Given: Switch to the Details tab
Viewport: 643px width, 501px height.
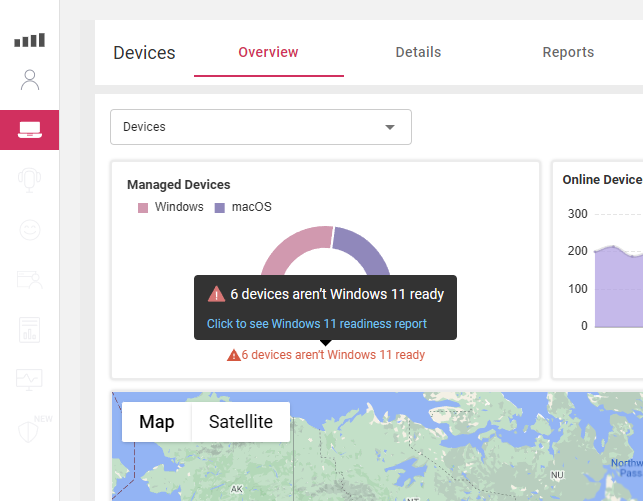Looking at the screenshot, I should pyautogui.click(x=418, y=52).
